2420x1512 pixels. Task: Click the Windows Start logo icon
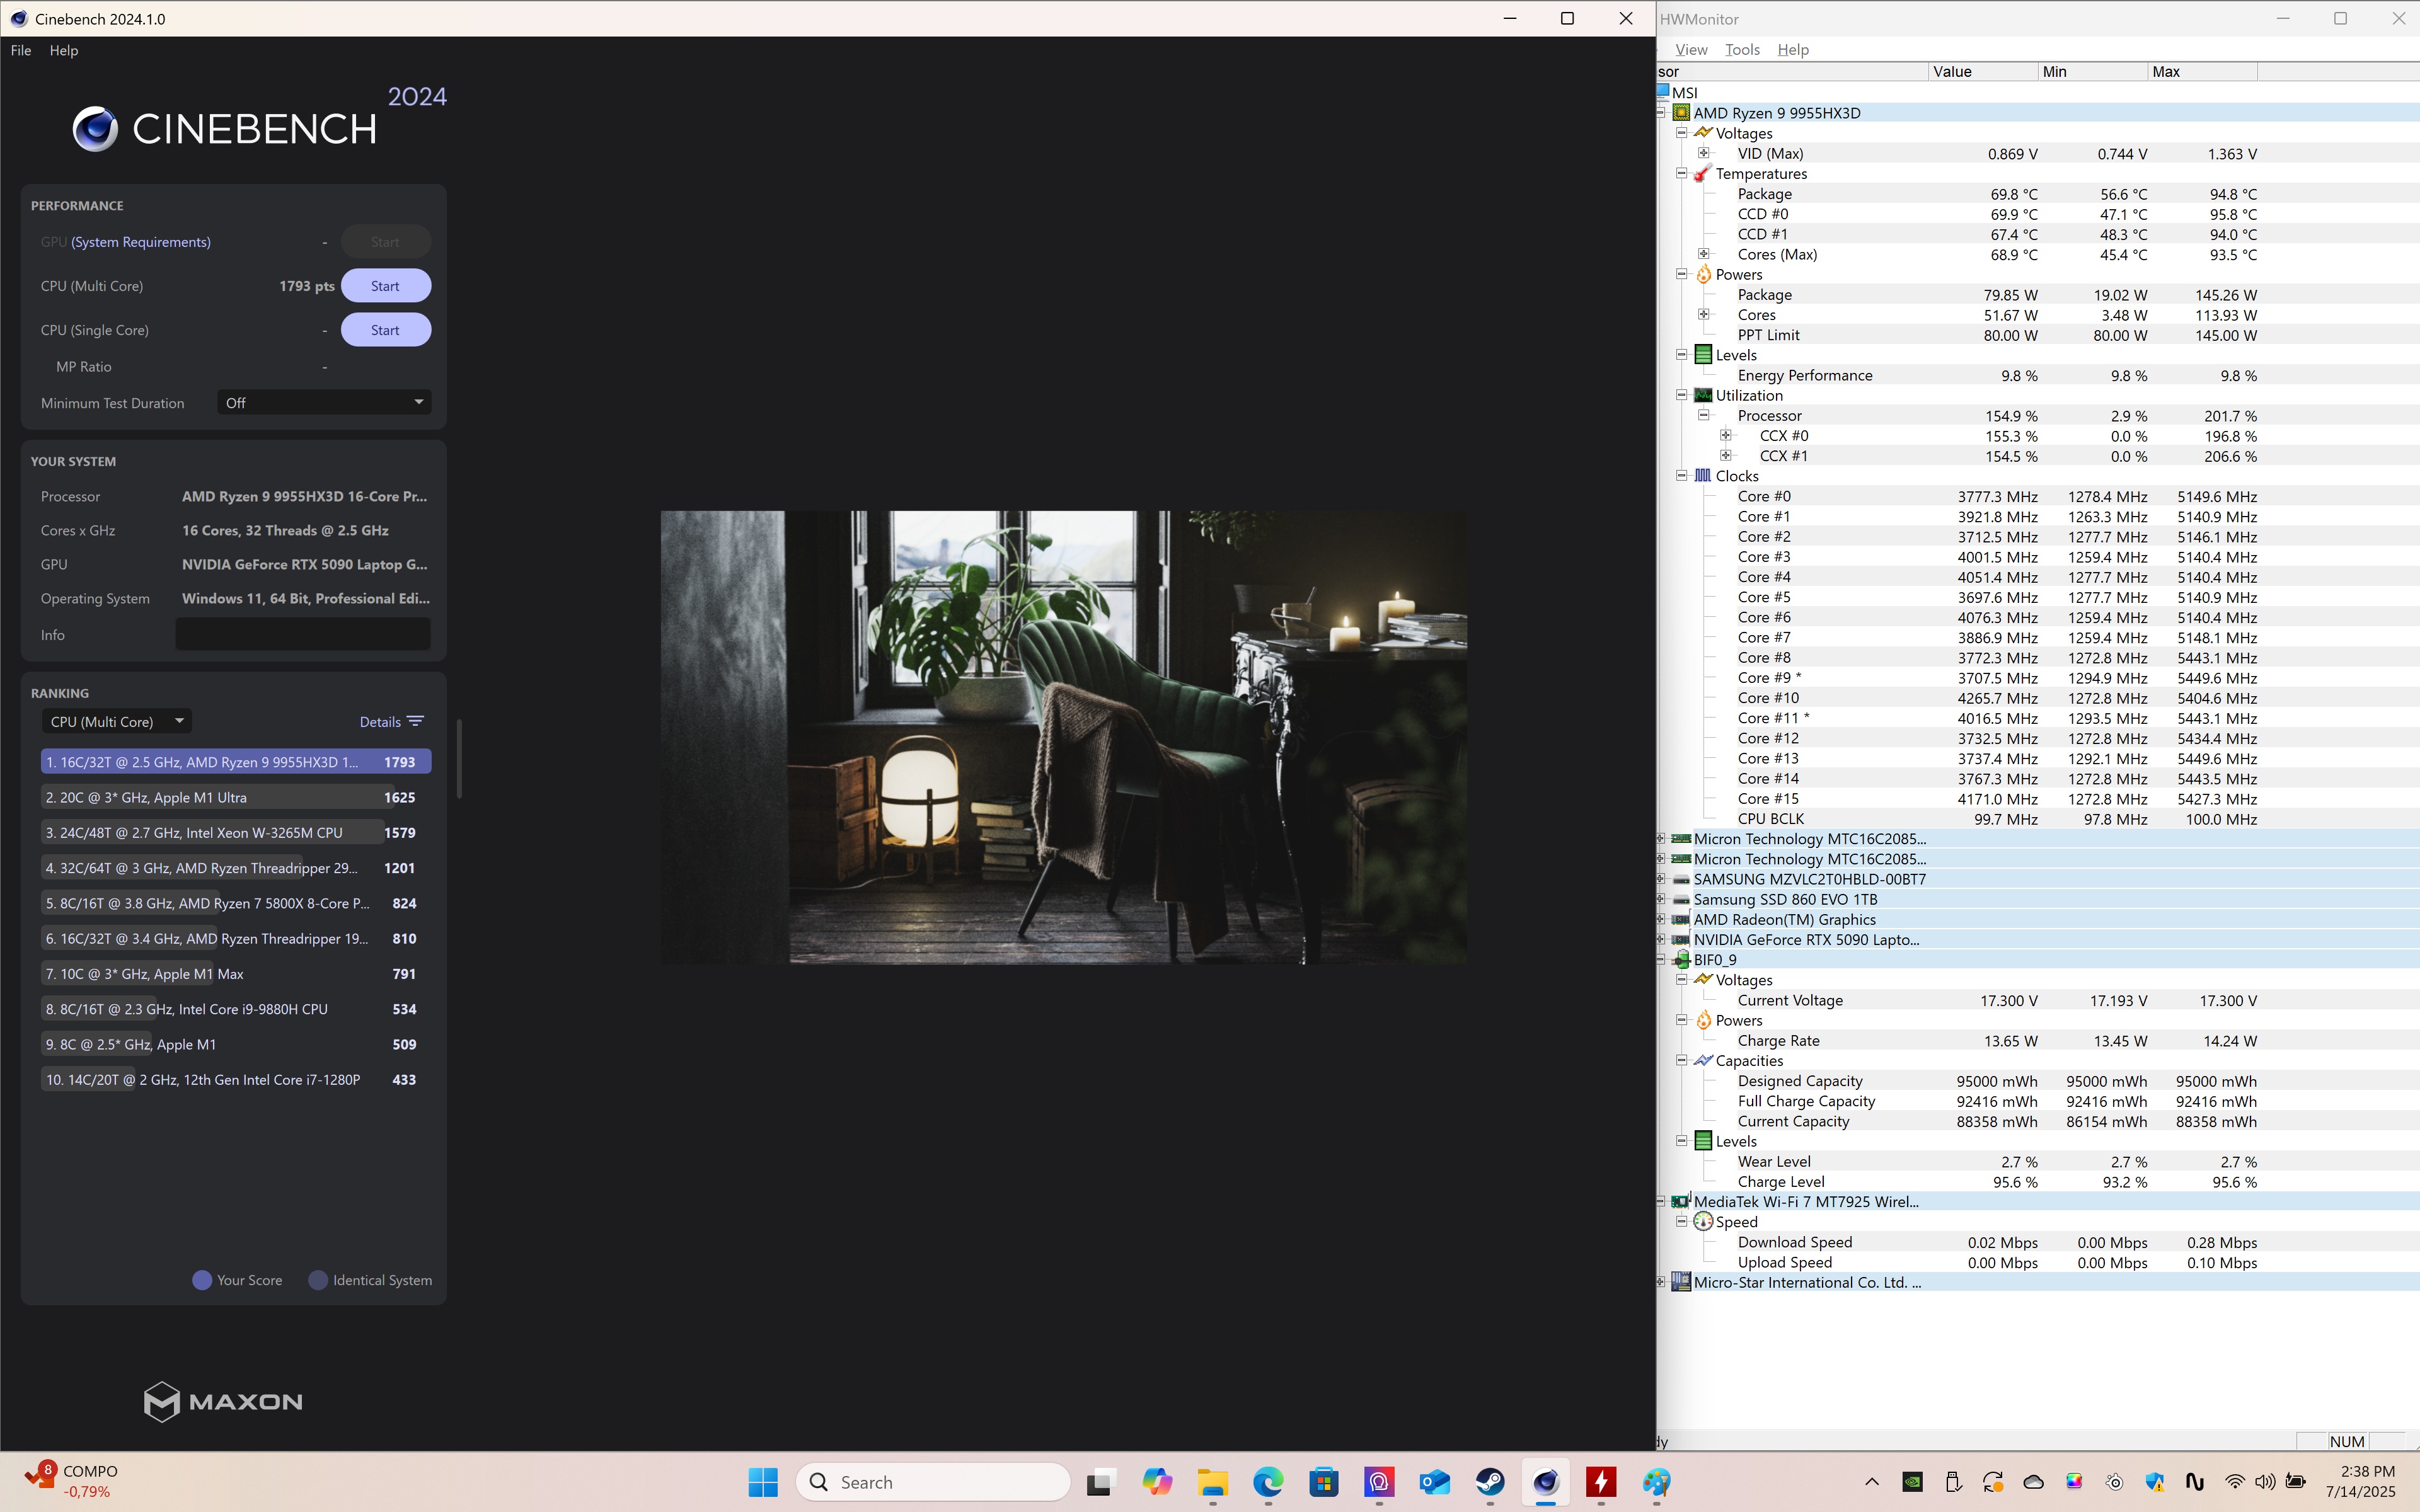(763, 1482)
